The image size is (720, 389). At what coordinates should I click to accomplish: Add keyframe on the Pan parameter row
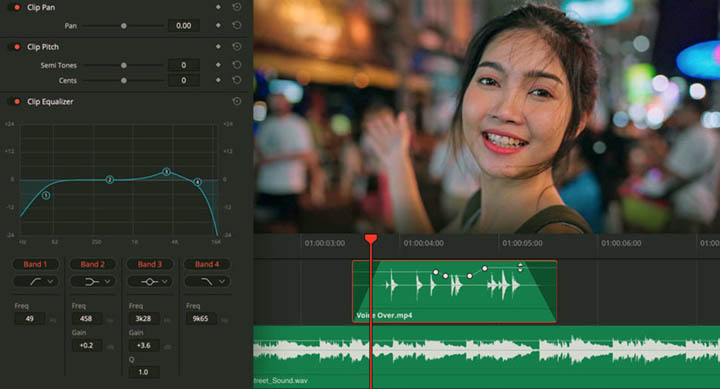218,26
